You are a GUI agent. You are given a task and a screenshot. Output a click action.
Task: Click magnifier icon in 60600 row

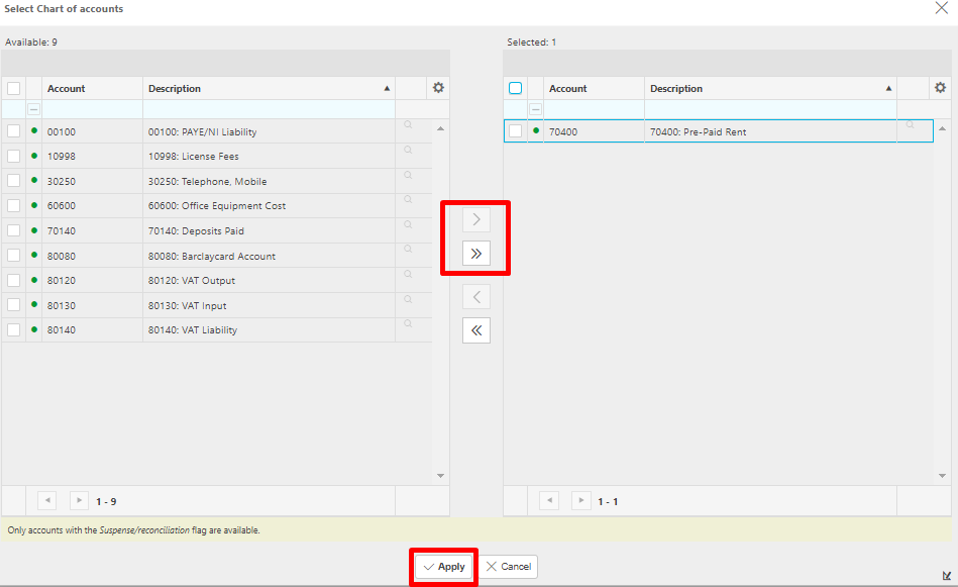pos(408,199)
